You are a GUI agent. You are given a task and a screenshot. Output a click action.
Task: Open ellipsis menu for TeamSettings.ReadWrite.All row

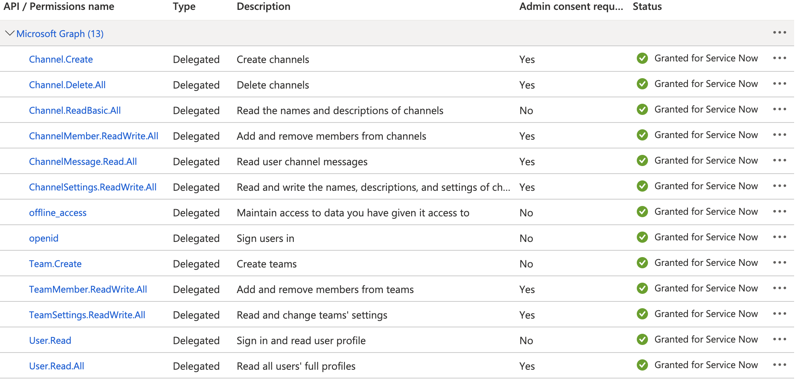point(779,314)
